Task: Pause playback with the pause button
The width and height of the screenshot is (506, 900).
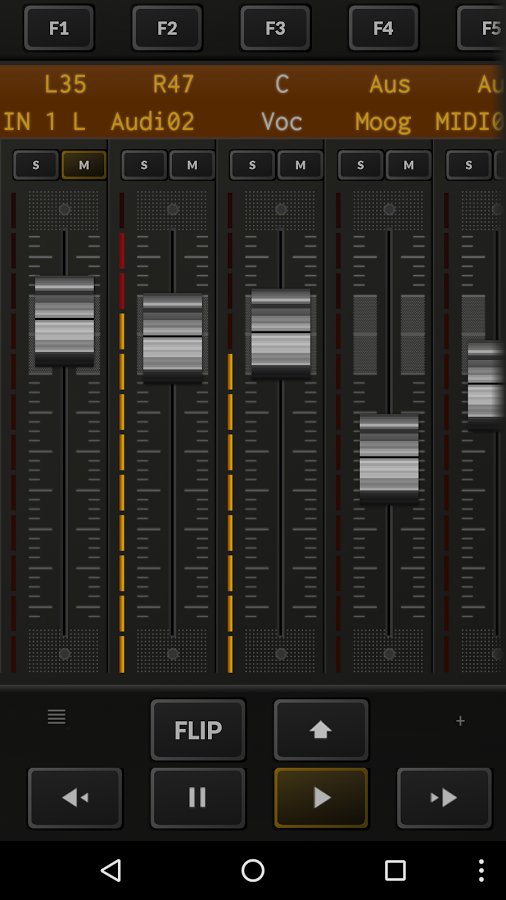Action: click(x=198, y=797)
